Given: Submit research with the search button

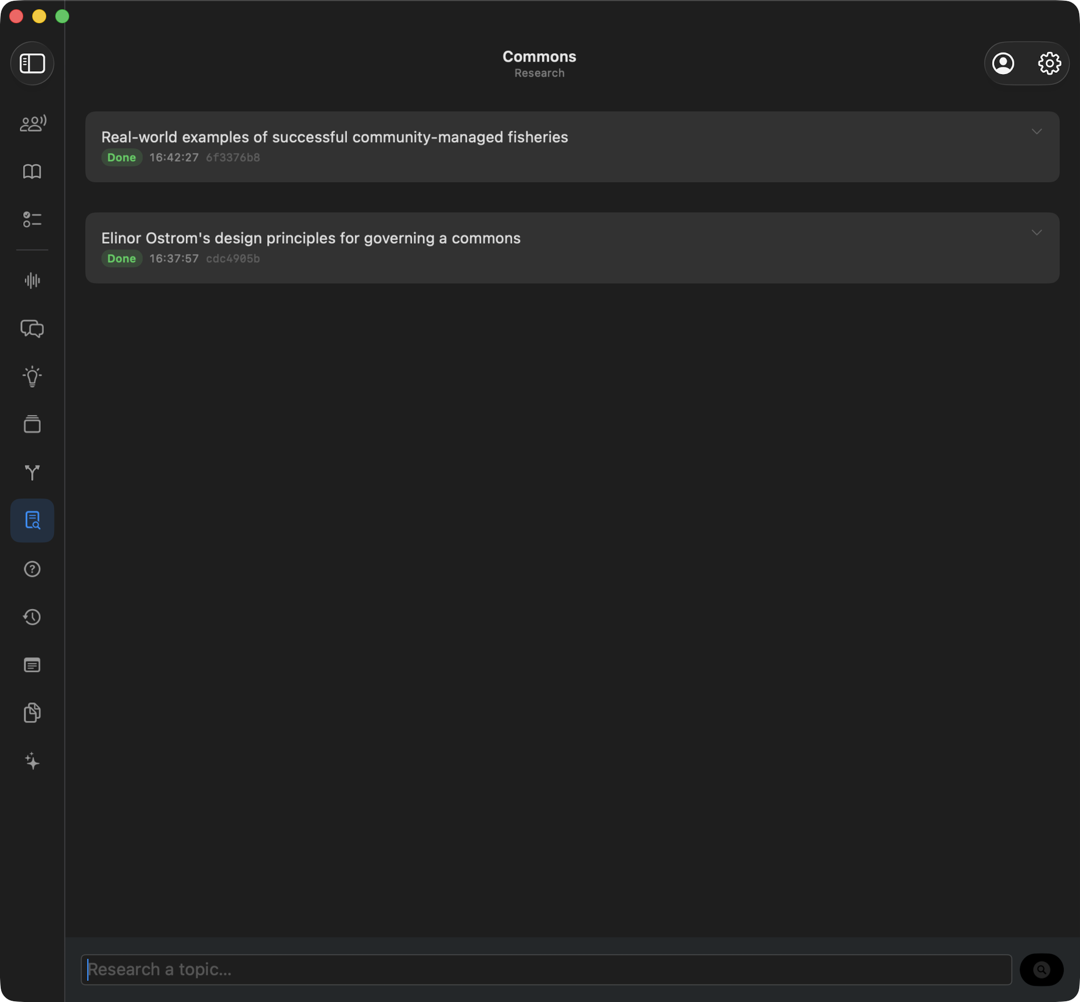Looking at the screenshot, I should click(x=1041, y=970).
